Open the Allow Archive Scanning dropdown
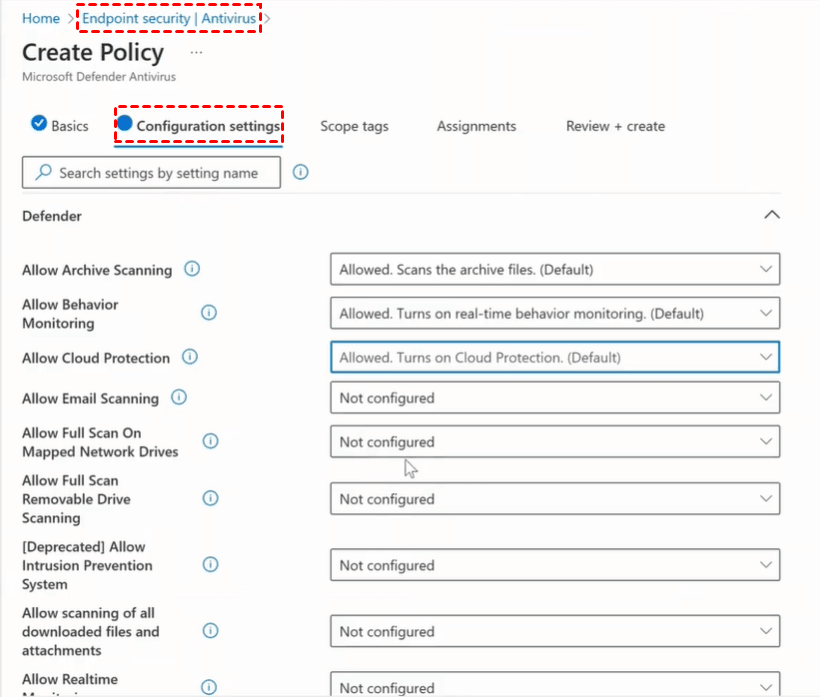This screenshot has height=697, width=820. (x=554, y=269)
